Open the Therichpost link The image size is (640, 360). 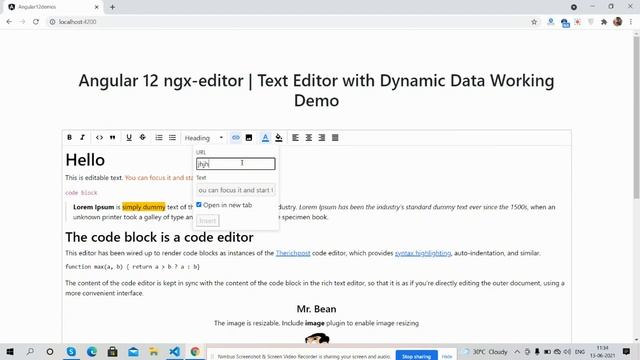pyautogui.click(x=293, y=253)
